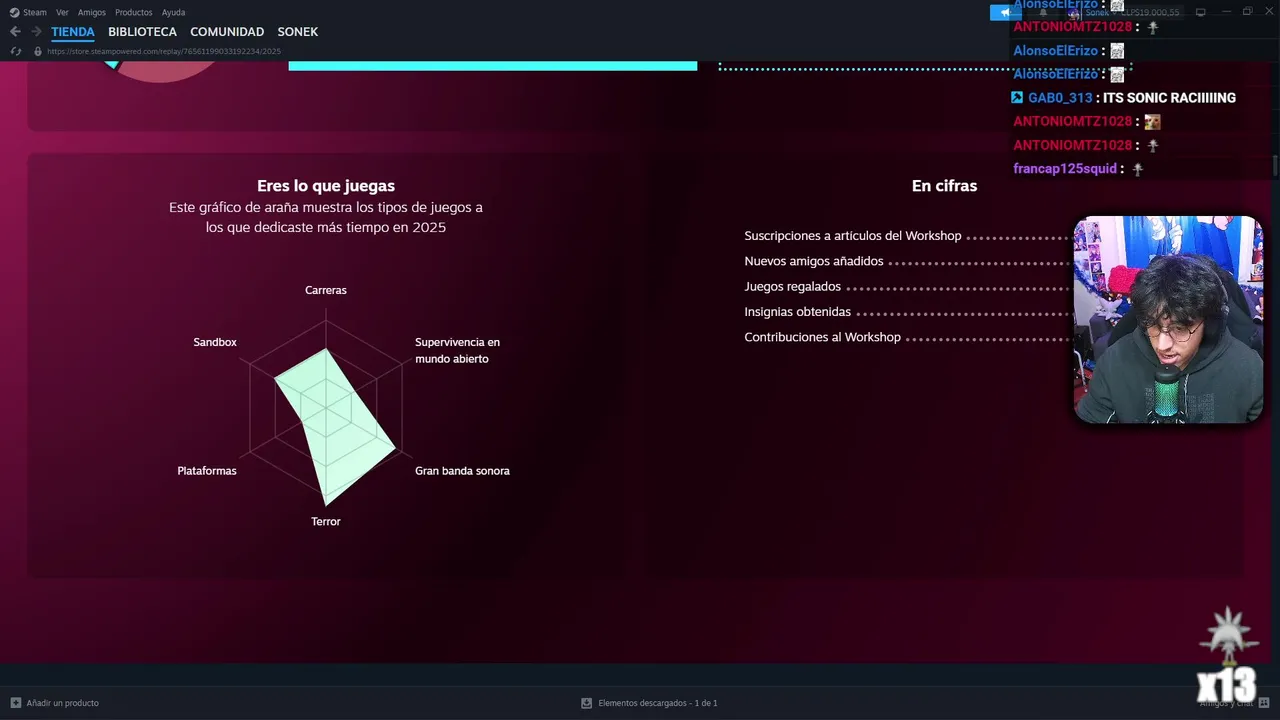The height and width of the screenshot is (720, 1280).
Task: Open Elementos descargados - 1 de 1
Action: click(658, 703)
